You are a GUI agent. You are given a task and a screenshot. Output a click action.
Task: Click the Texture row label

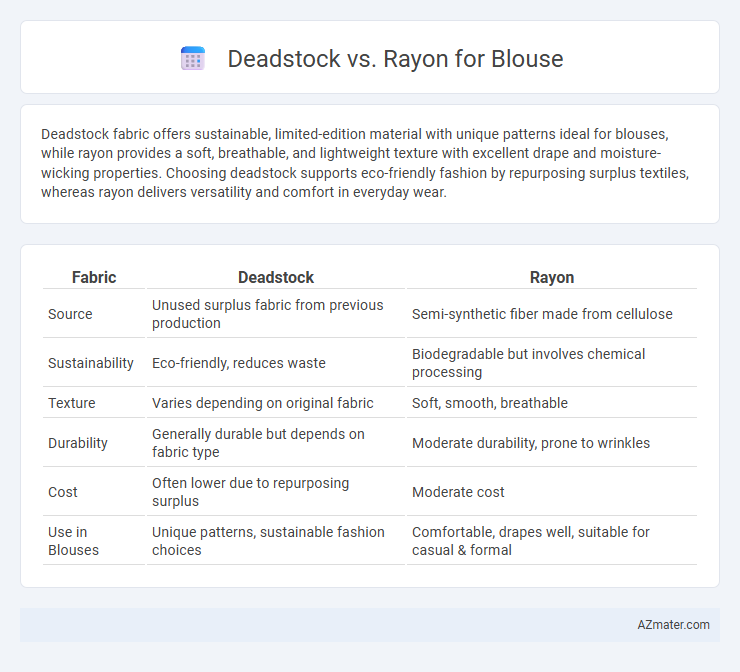tap(72, 403)
